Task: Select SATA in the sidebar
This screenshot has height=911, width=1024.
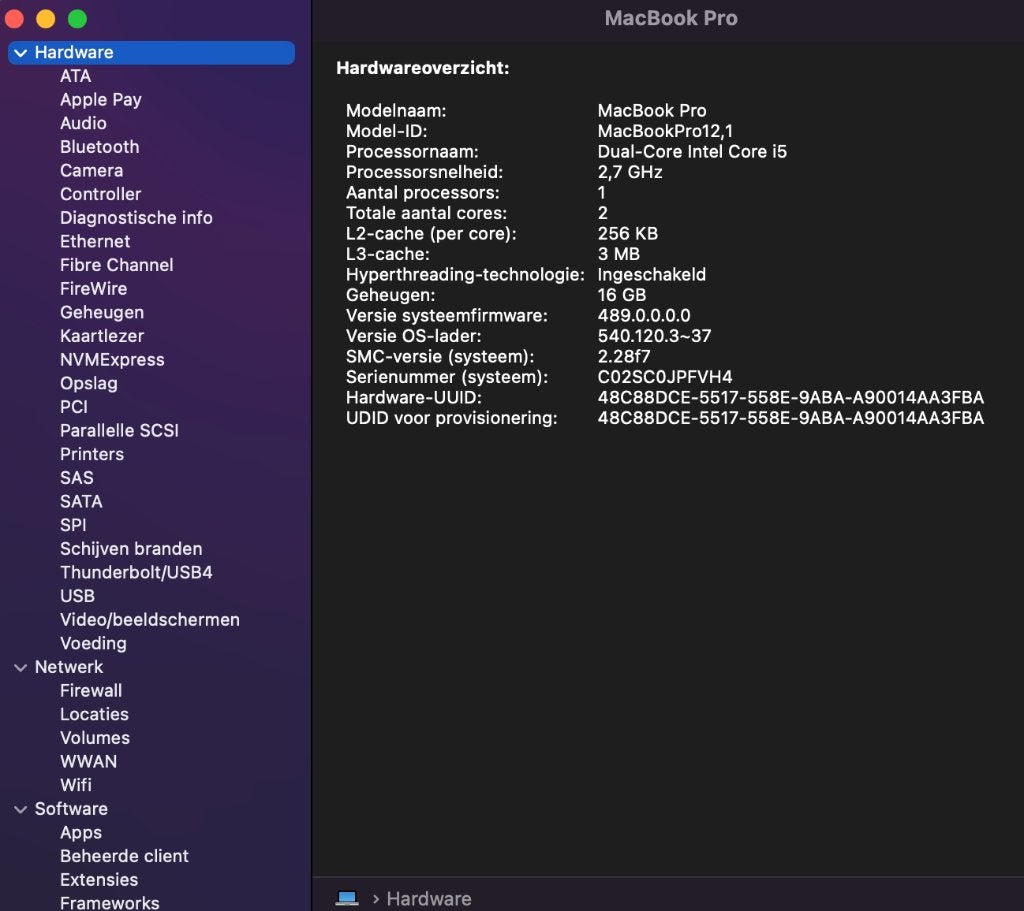Action: [81, 502]
